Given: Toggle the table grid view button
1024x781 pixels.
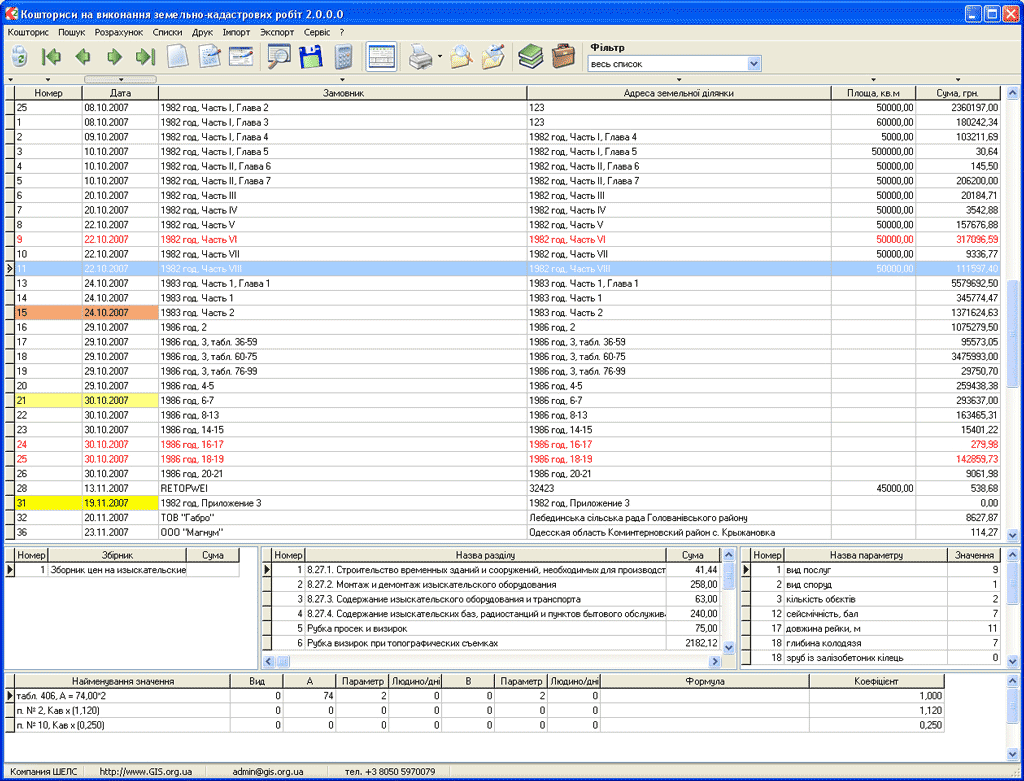Looking at the screenshot, I should 381,57.
